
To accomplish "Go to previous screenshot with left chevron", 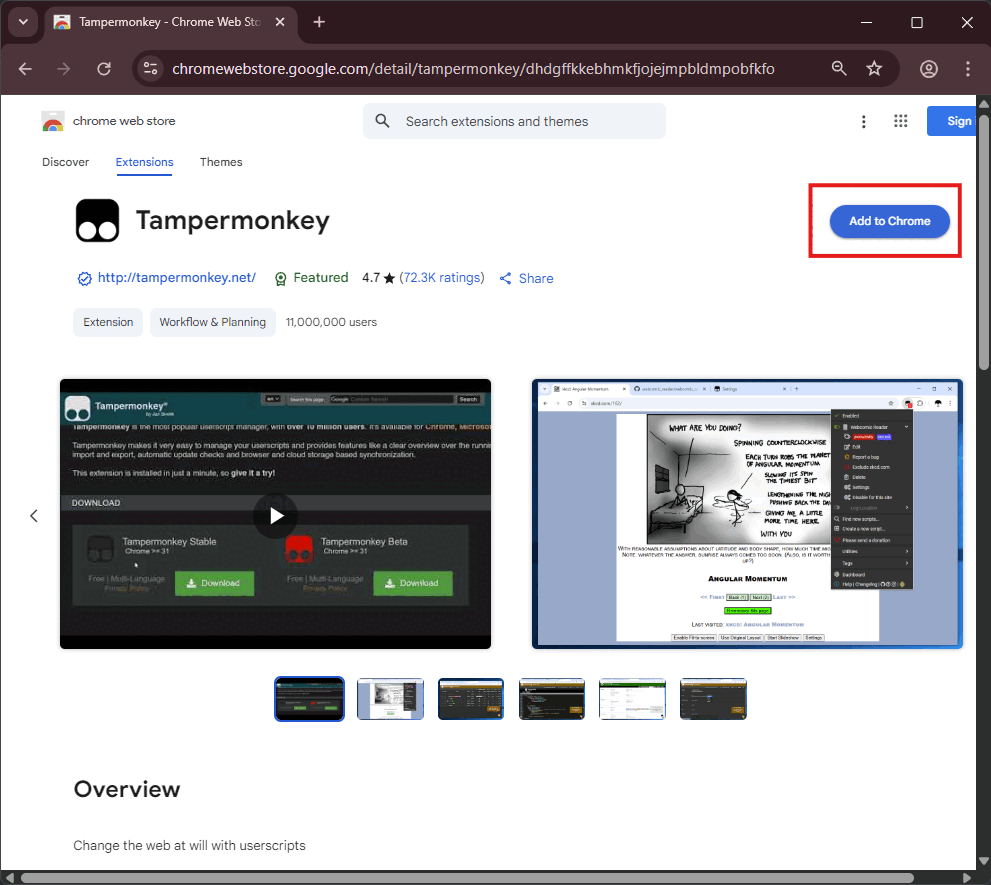I will pyautogui.click(x=34, y=515).
